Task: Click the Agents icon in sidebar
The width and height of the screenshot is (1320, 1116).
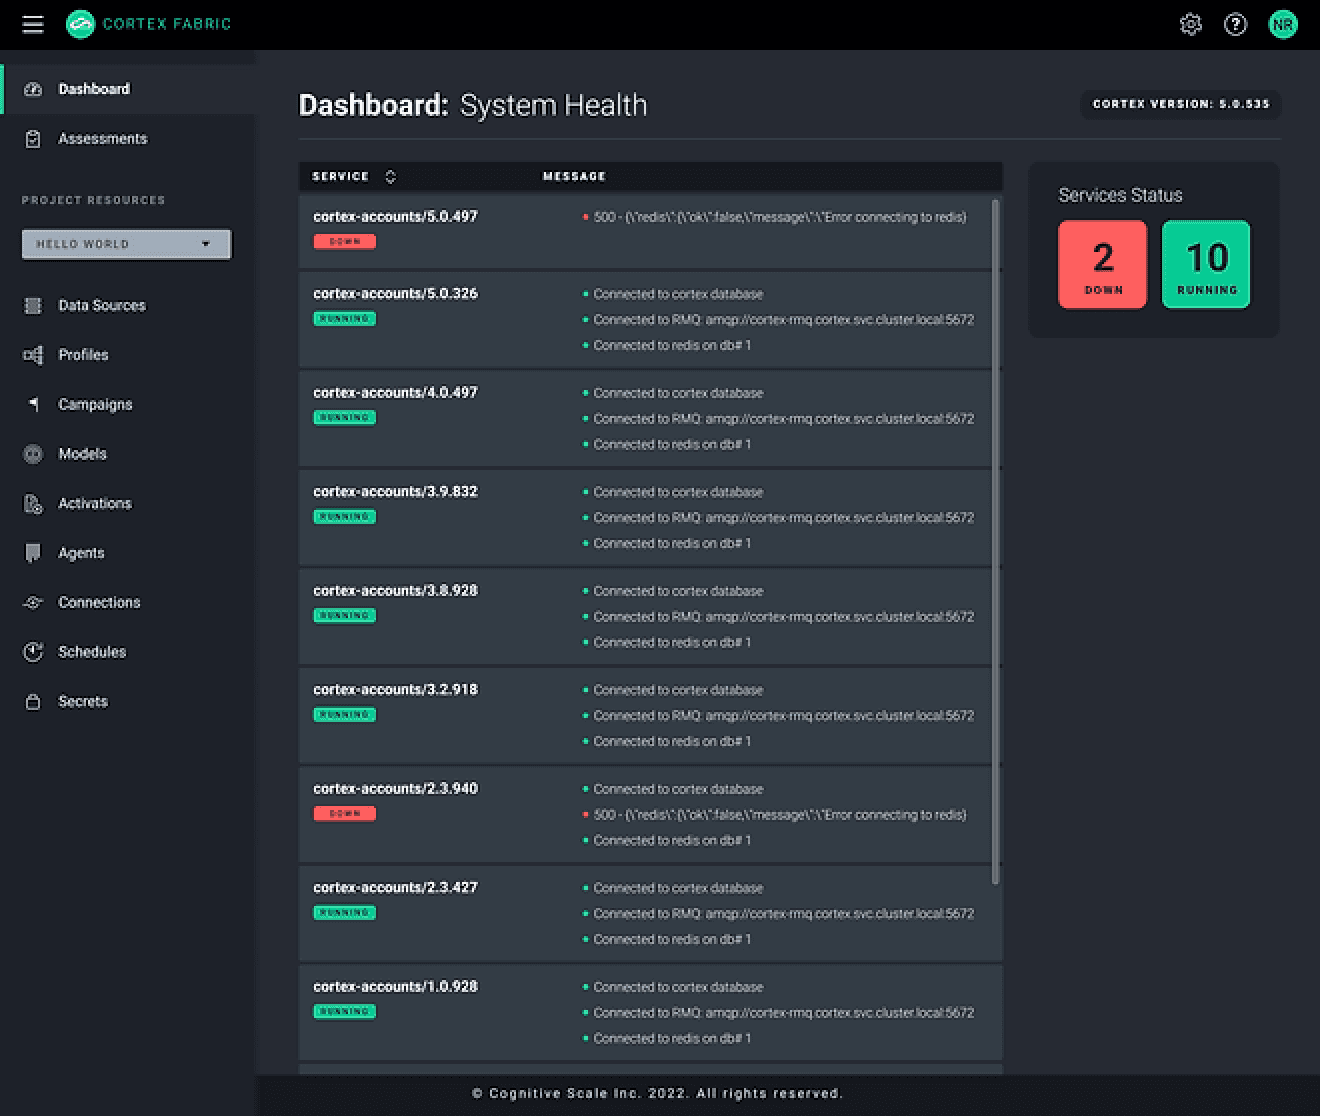Action: click(33, 553)
